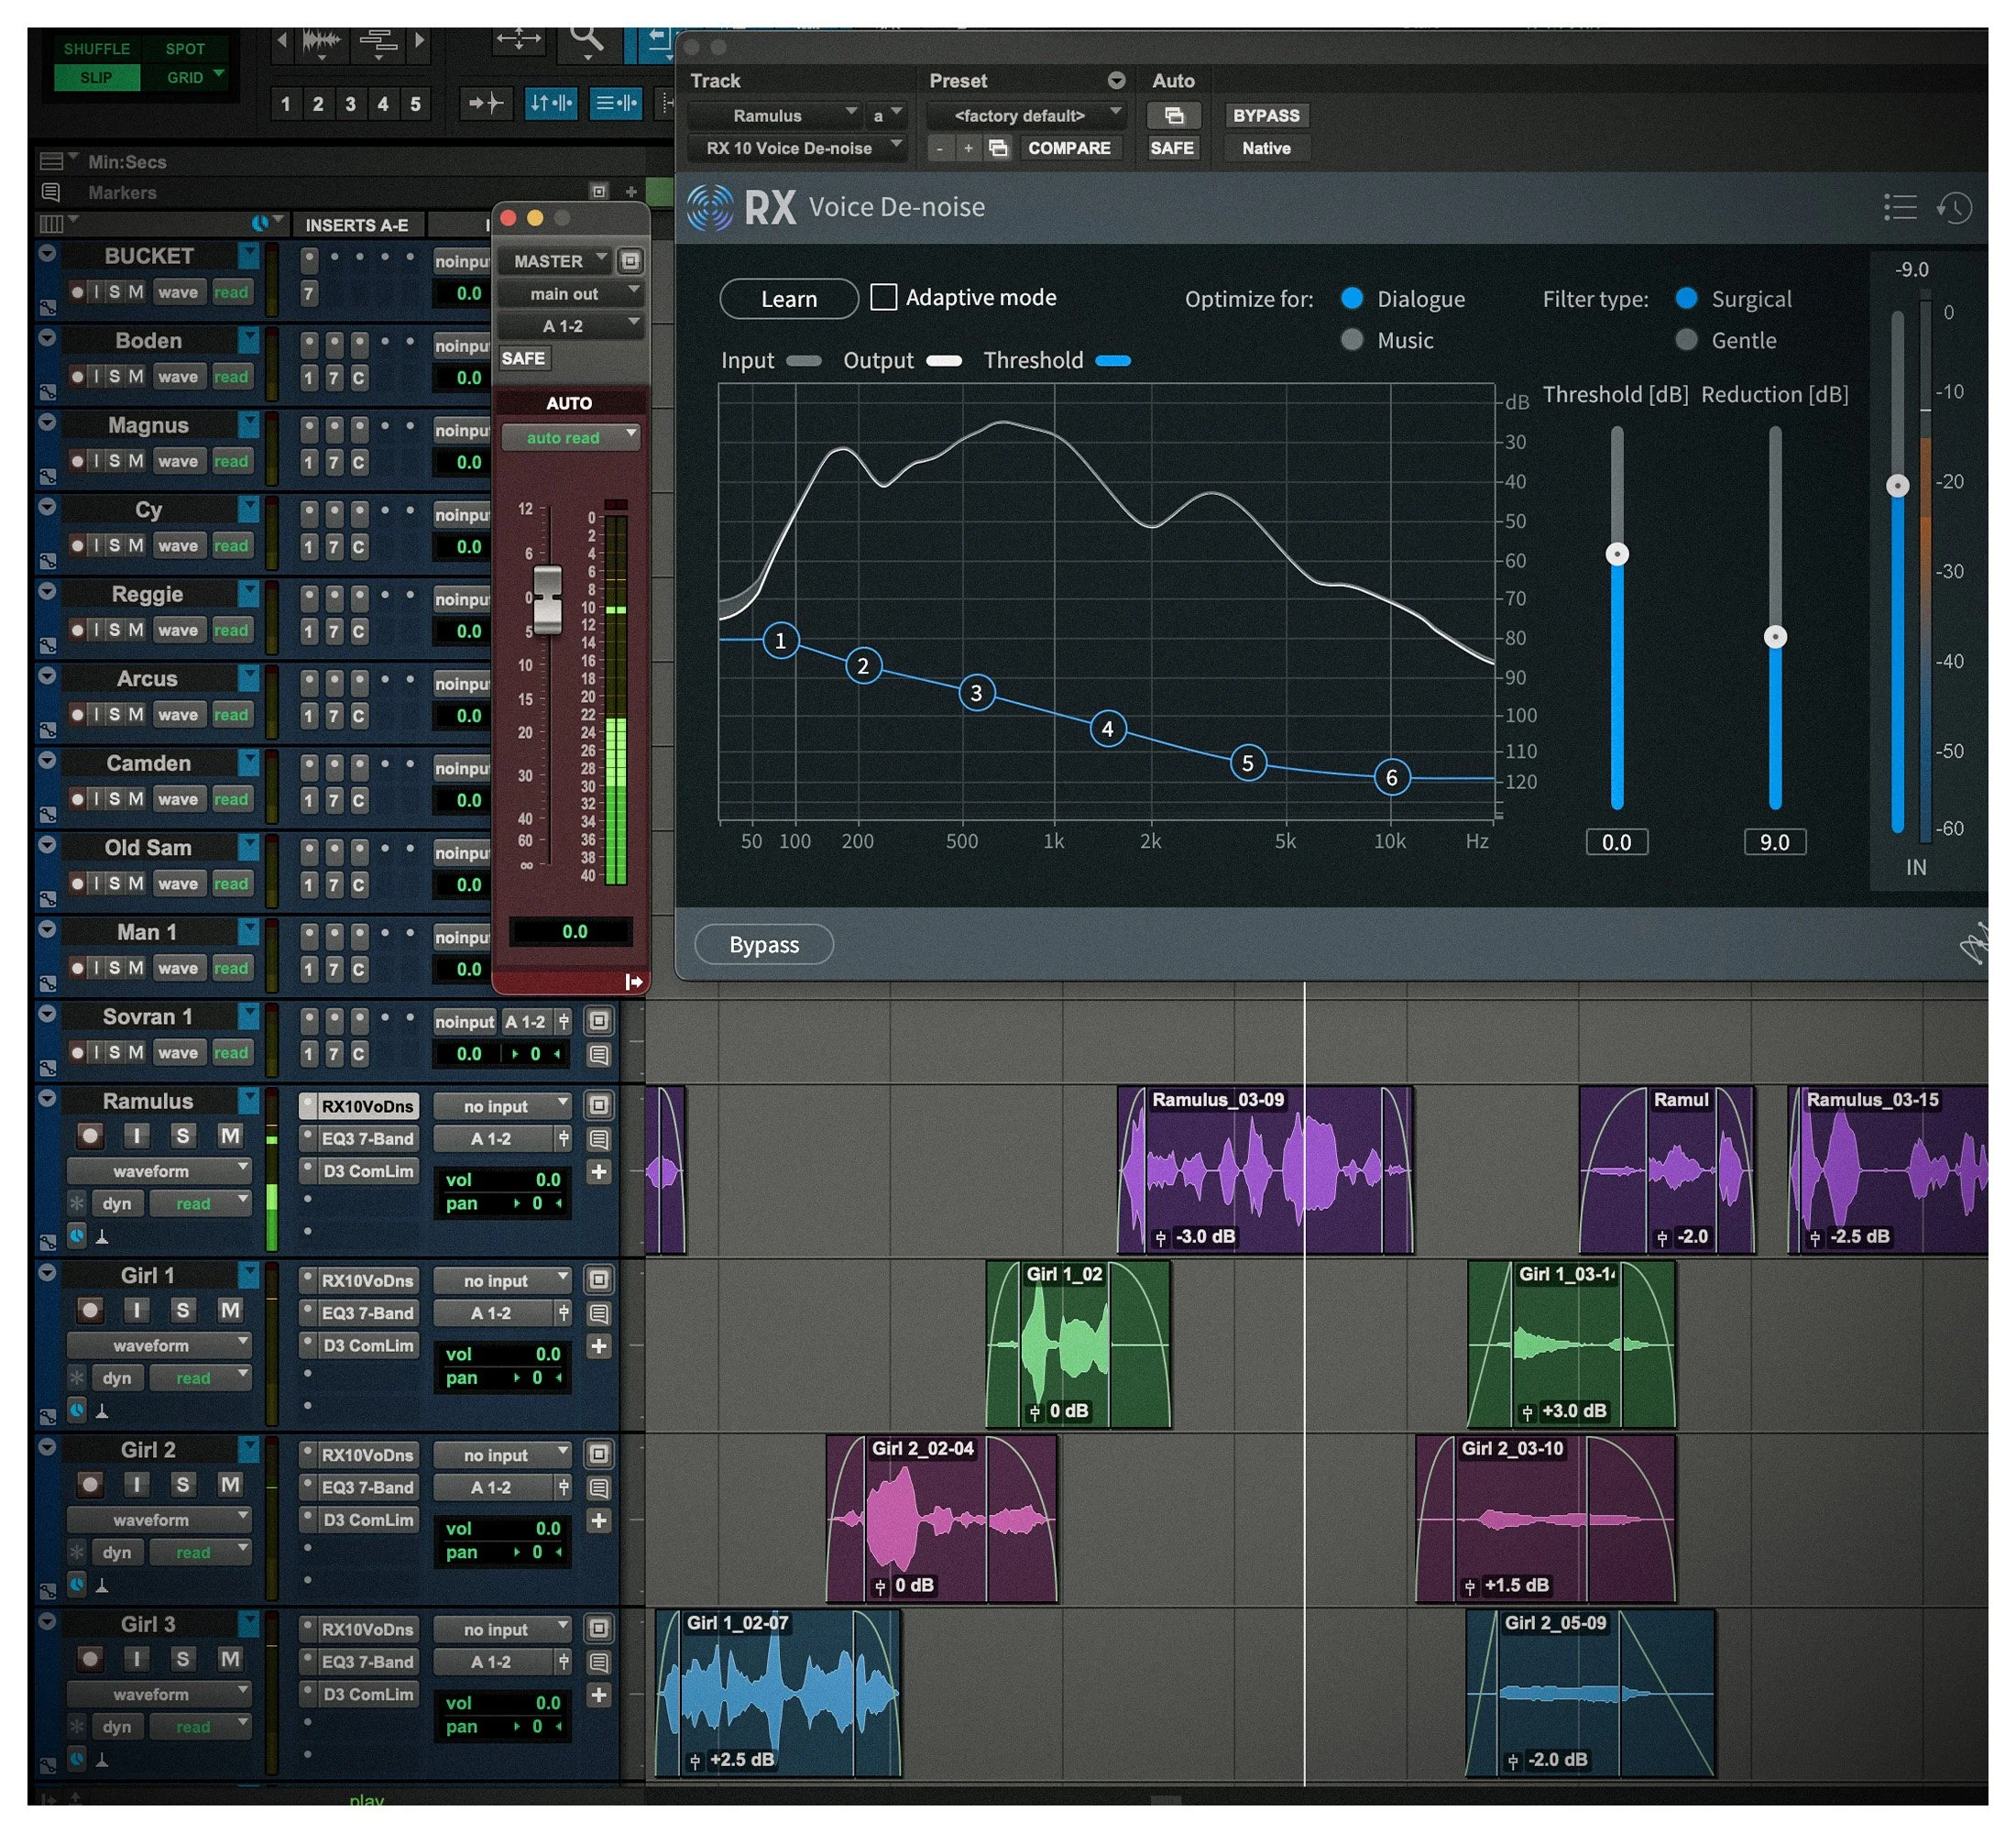The image size is (2016, 1833).
Task: Open RX history clock icon
Action: pos(1954,208)
